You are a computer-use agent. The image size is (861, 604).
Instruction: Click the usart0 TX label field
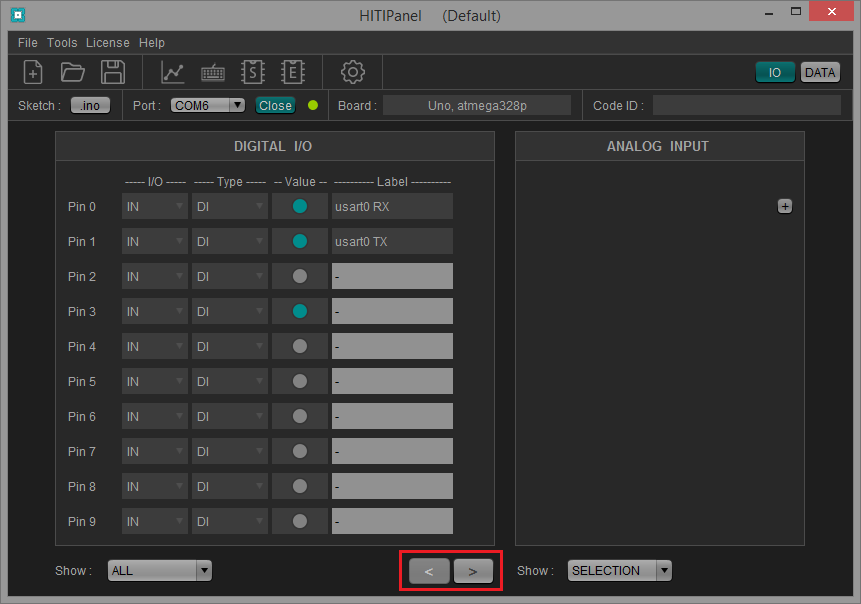point(392,242)
